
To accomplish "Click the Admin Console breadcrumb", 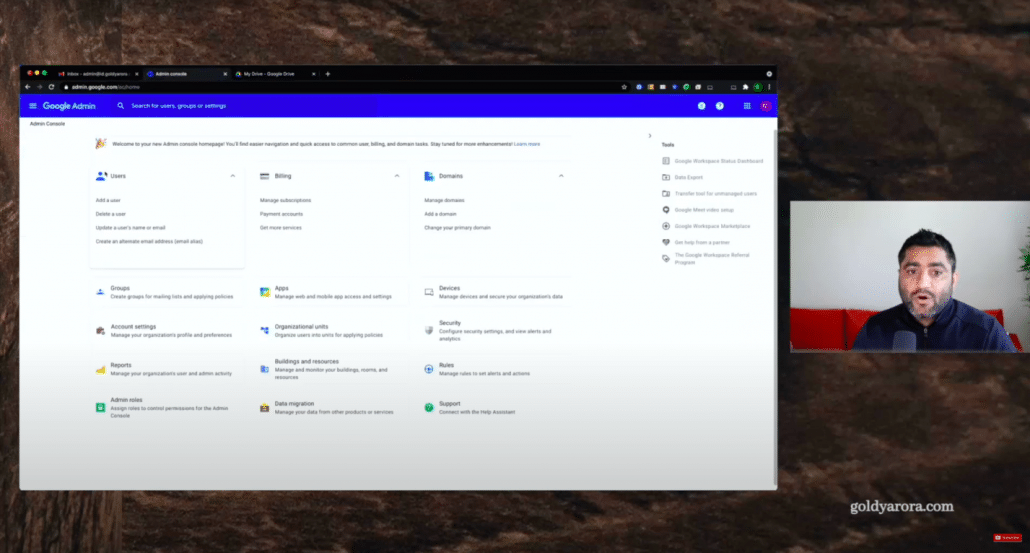I will [47, 123].
